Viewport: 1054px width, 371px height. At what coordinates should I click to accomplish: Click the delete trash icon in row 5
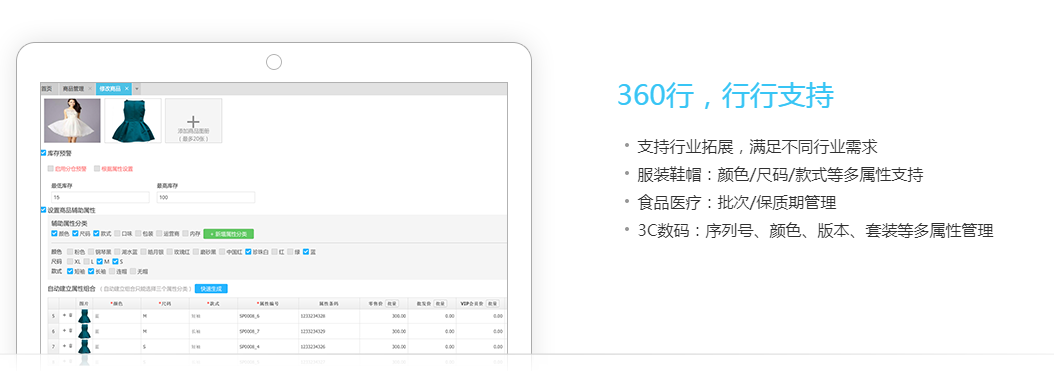[x=71, y=315]
